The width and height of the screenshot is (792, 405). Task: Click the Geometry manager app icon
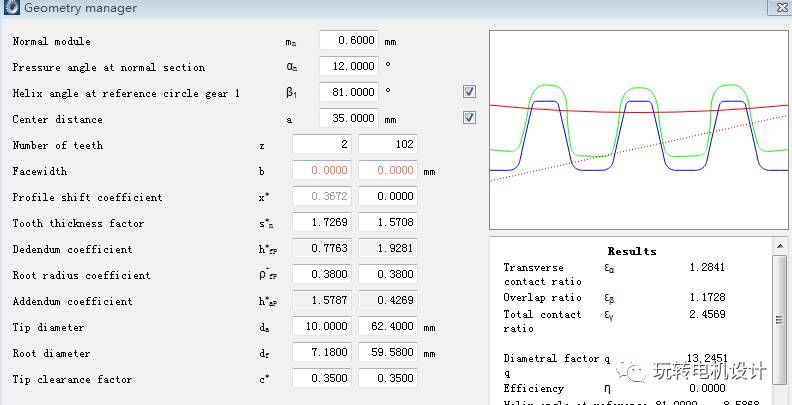(x=11, y=8)
